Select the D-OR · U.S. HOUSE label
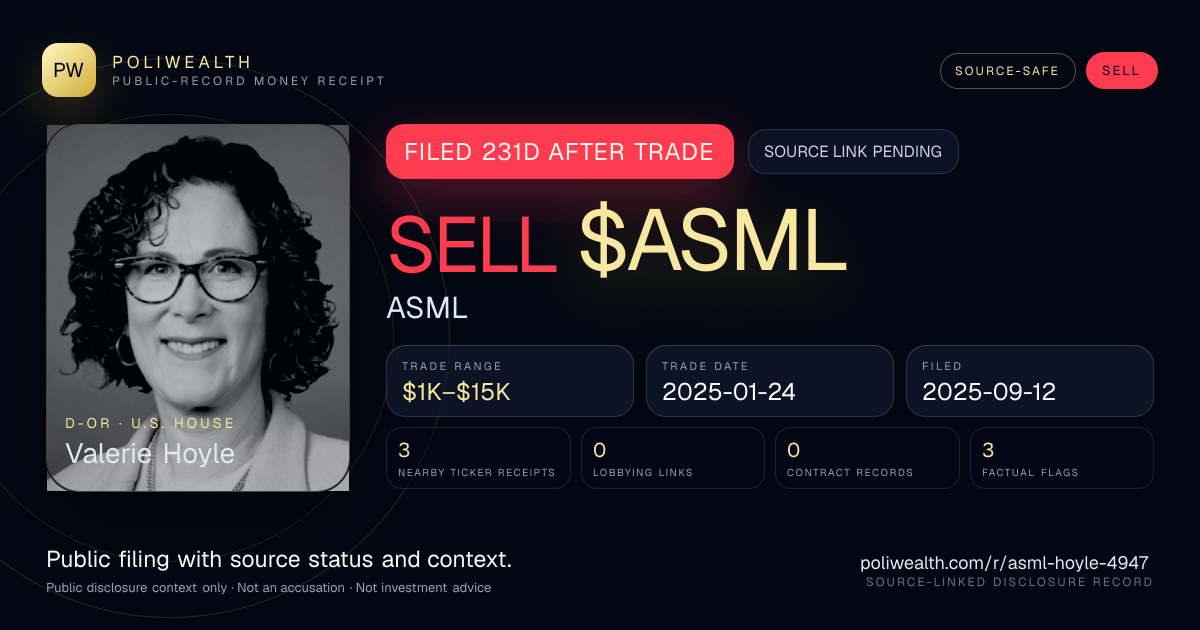Image resolution: width=1200 pixels, height=630 pixels. pyautogui.click(x=150, y=424)
